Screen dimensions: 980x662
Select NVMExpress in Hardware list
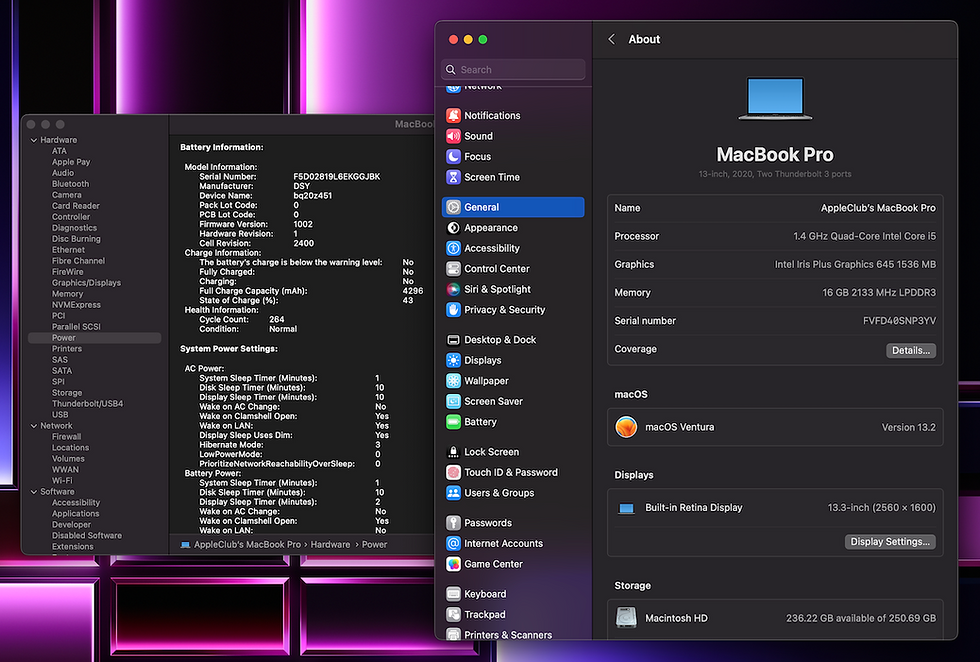[76, 304]
